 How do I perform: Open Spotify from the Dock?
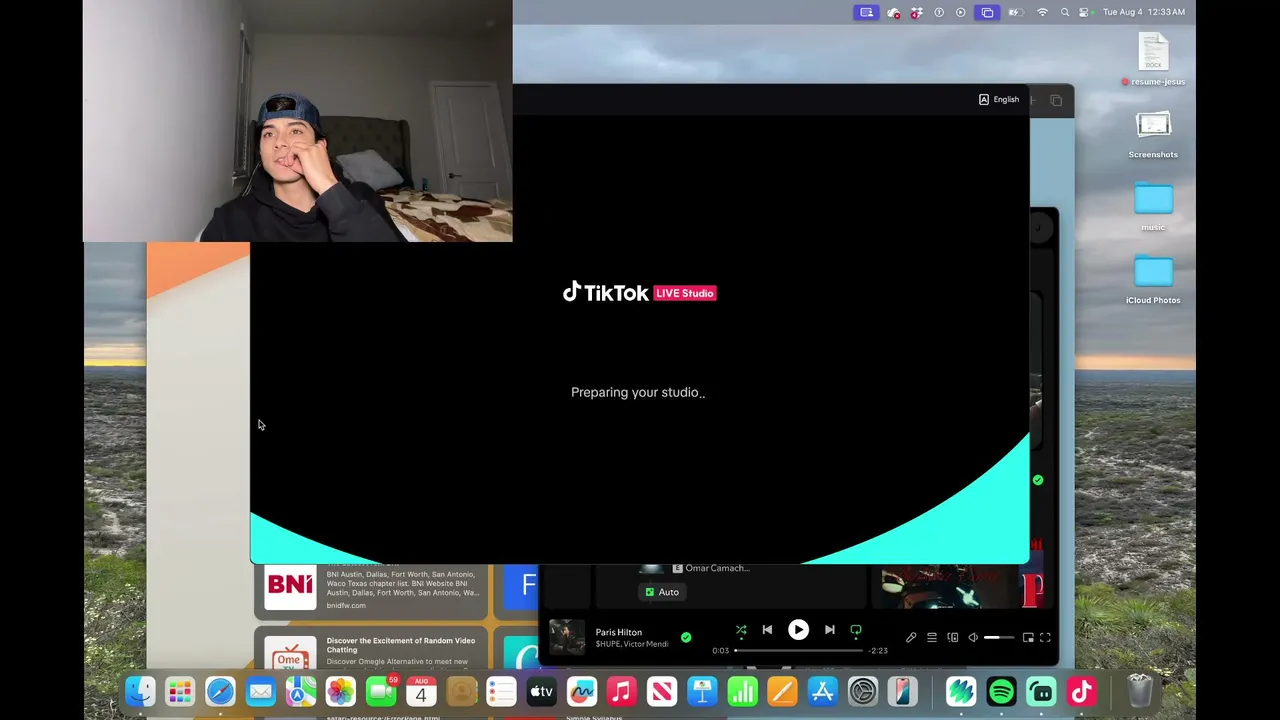click(1001, 691)
